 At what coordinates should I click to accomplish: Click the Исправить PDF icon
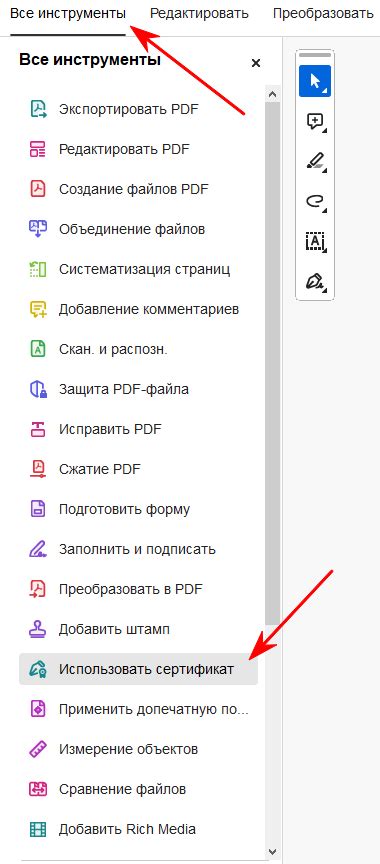pos(38,429)
